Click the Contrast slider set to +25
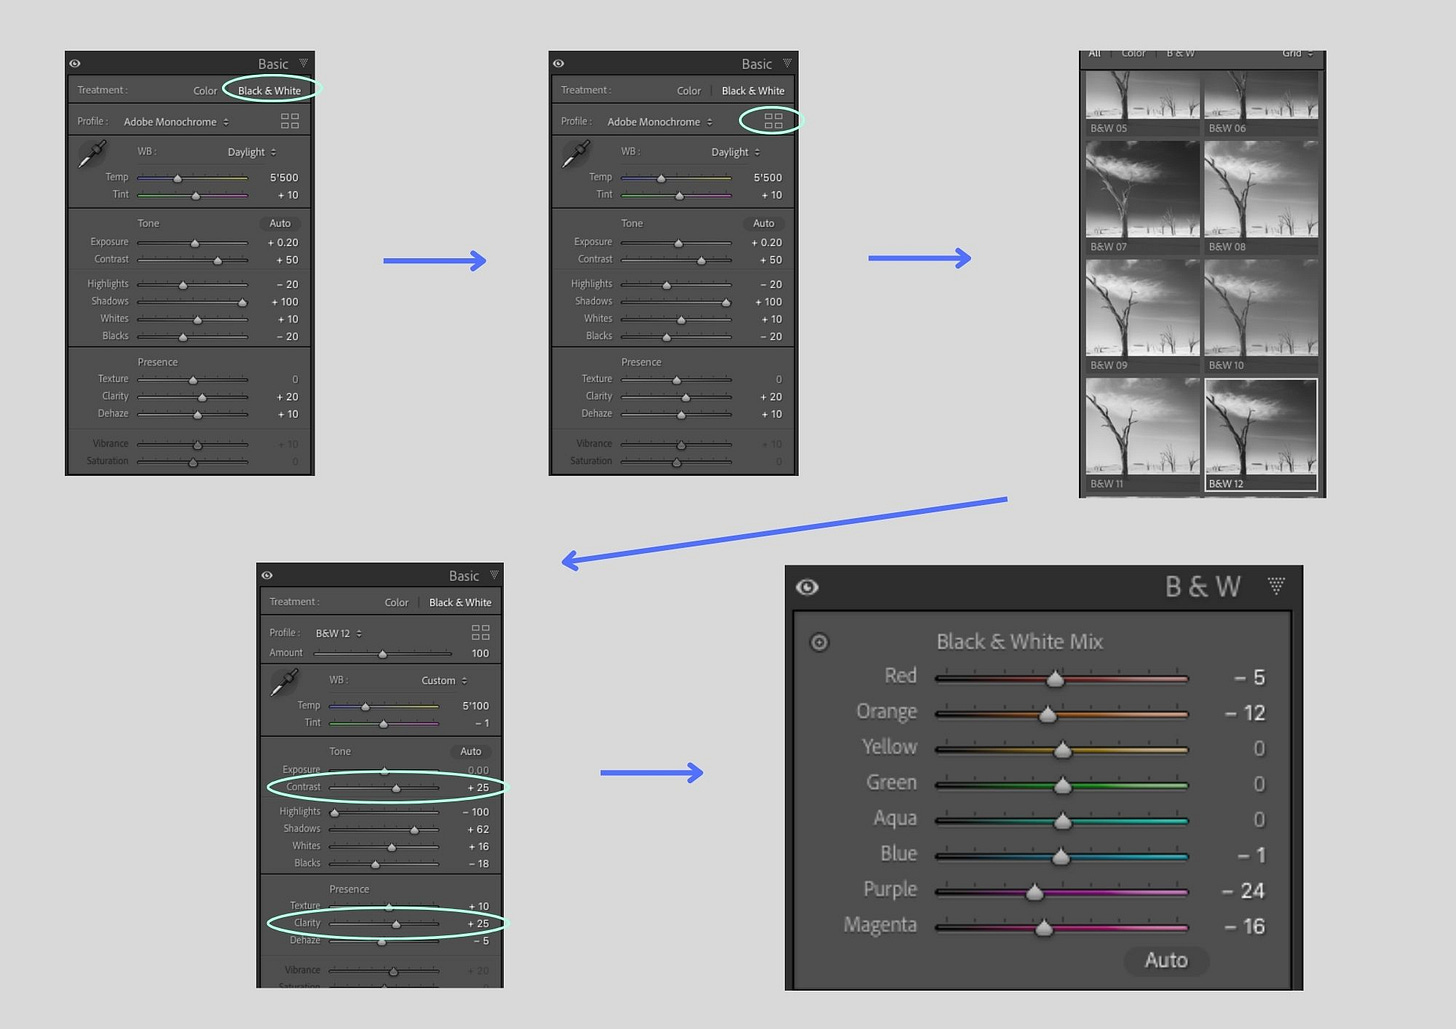Image resolution: width=1456 pixels, height=1029 pixels. coord(384,788)
